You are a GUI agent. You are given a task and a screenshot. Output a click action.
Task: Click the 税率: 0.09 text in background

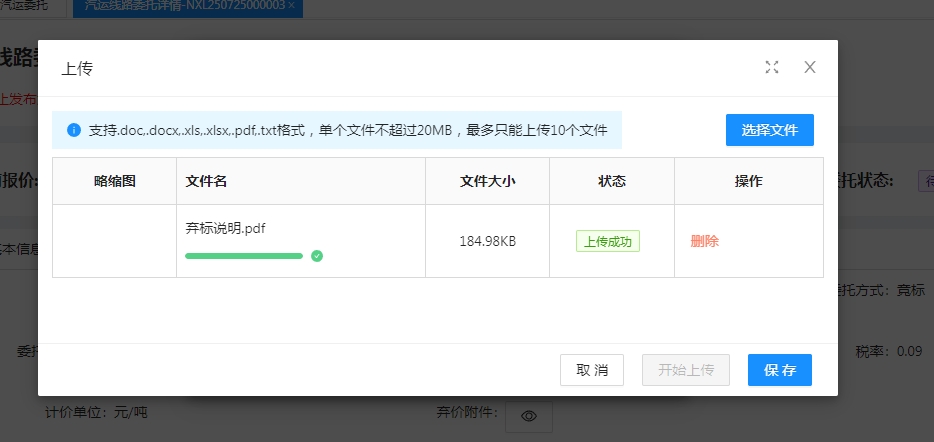click(889, 351)
